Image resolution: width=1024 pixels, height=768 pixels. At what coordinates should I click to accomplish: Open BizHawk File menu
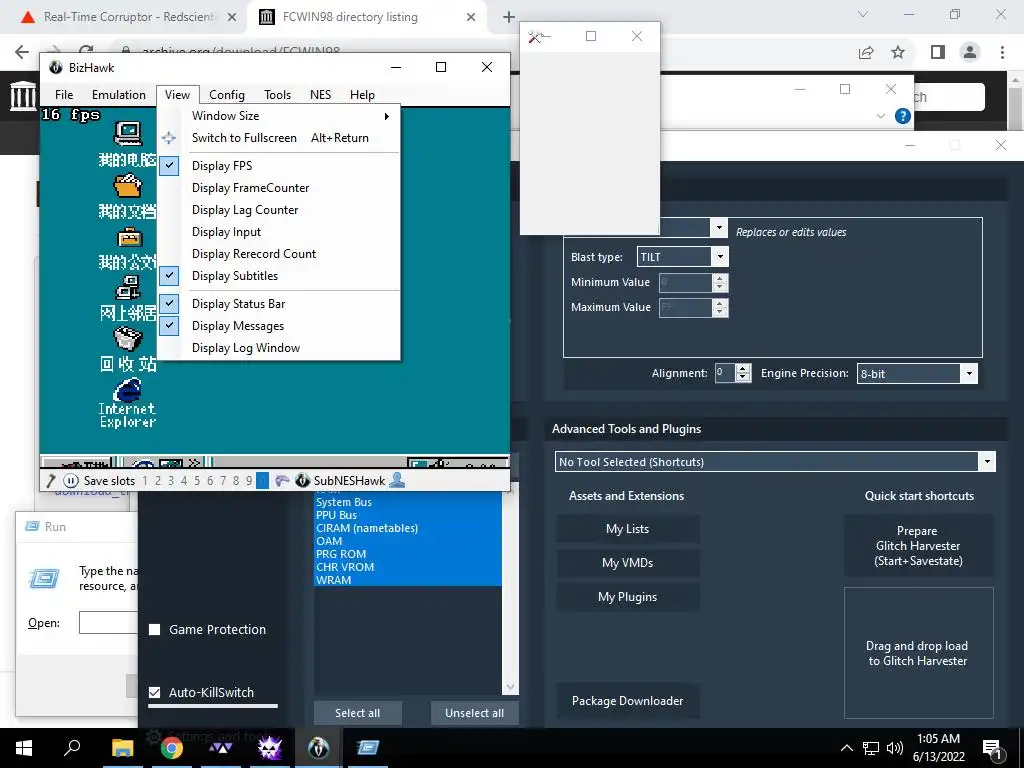[x=64, y=95]
